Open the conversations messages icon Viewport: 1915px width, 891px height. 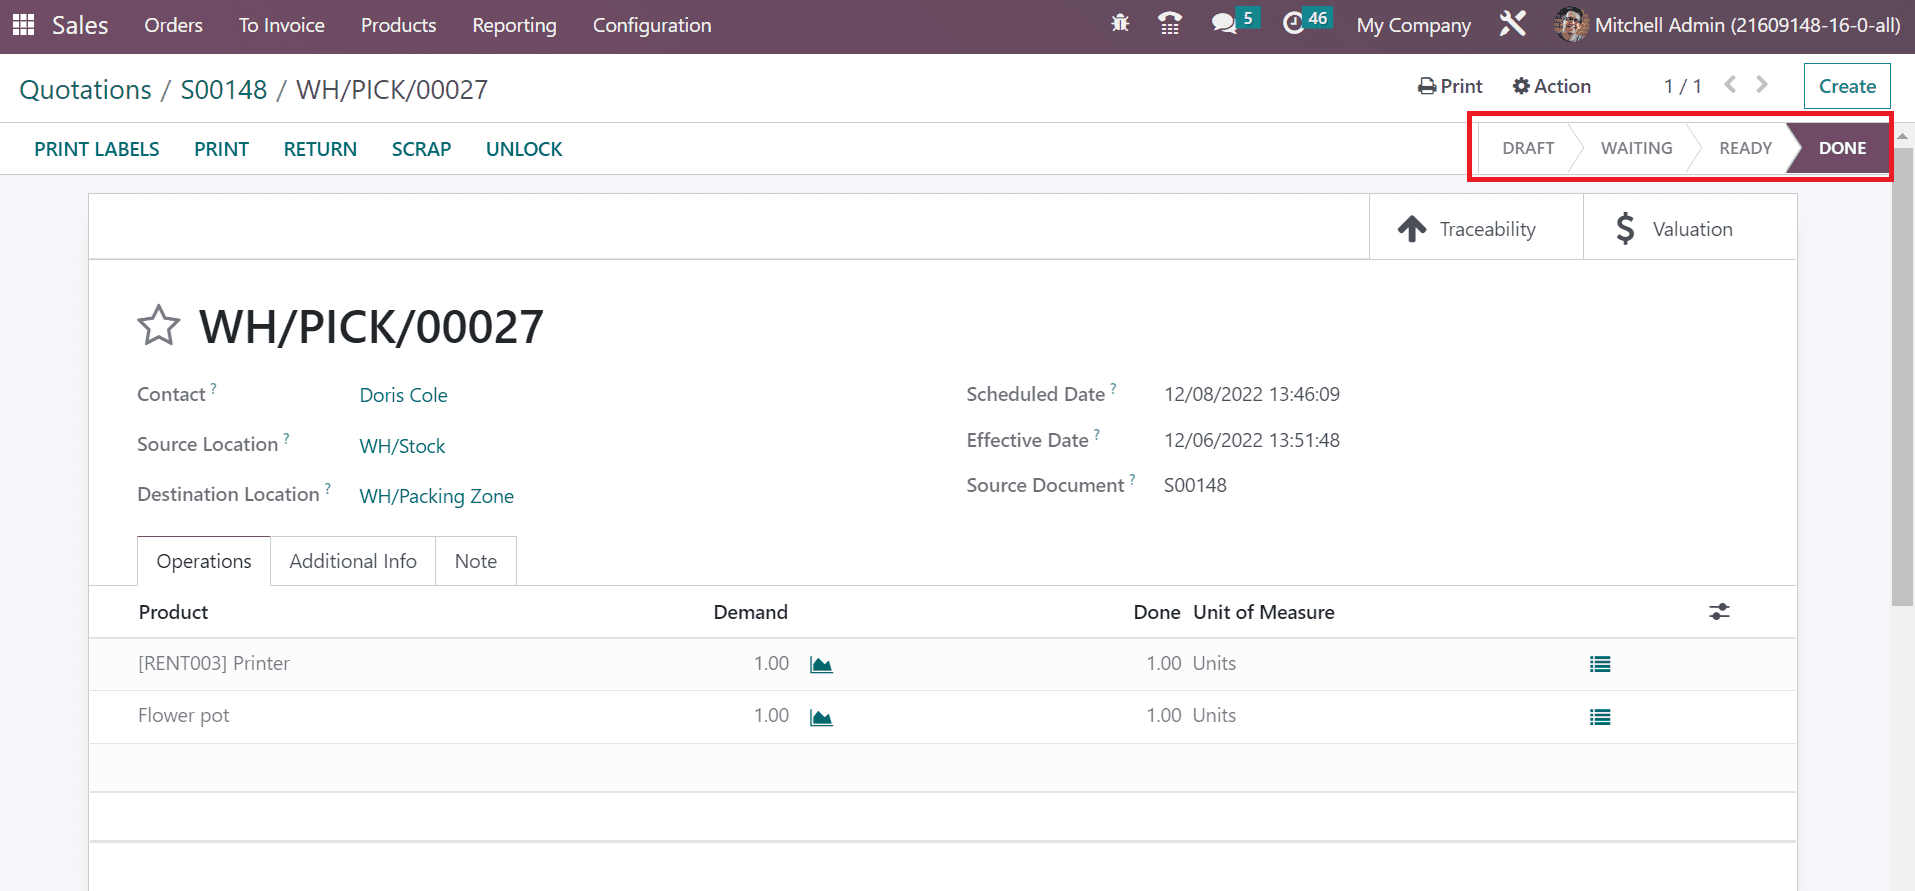click(1225, 23)
